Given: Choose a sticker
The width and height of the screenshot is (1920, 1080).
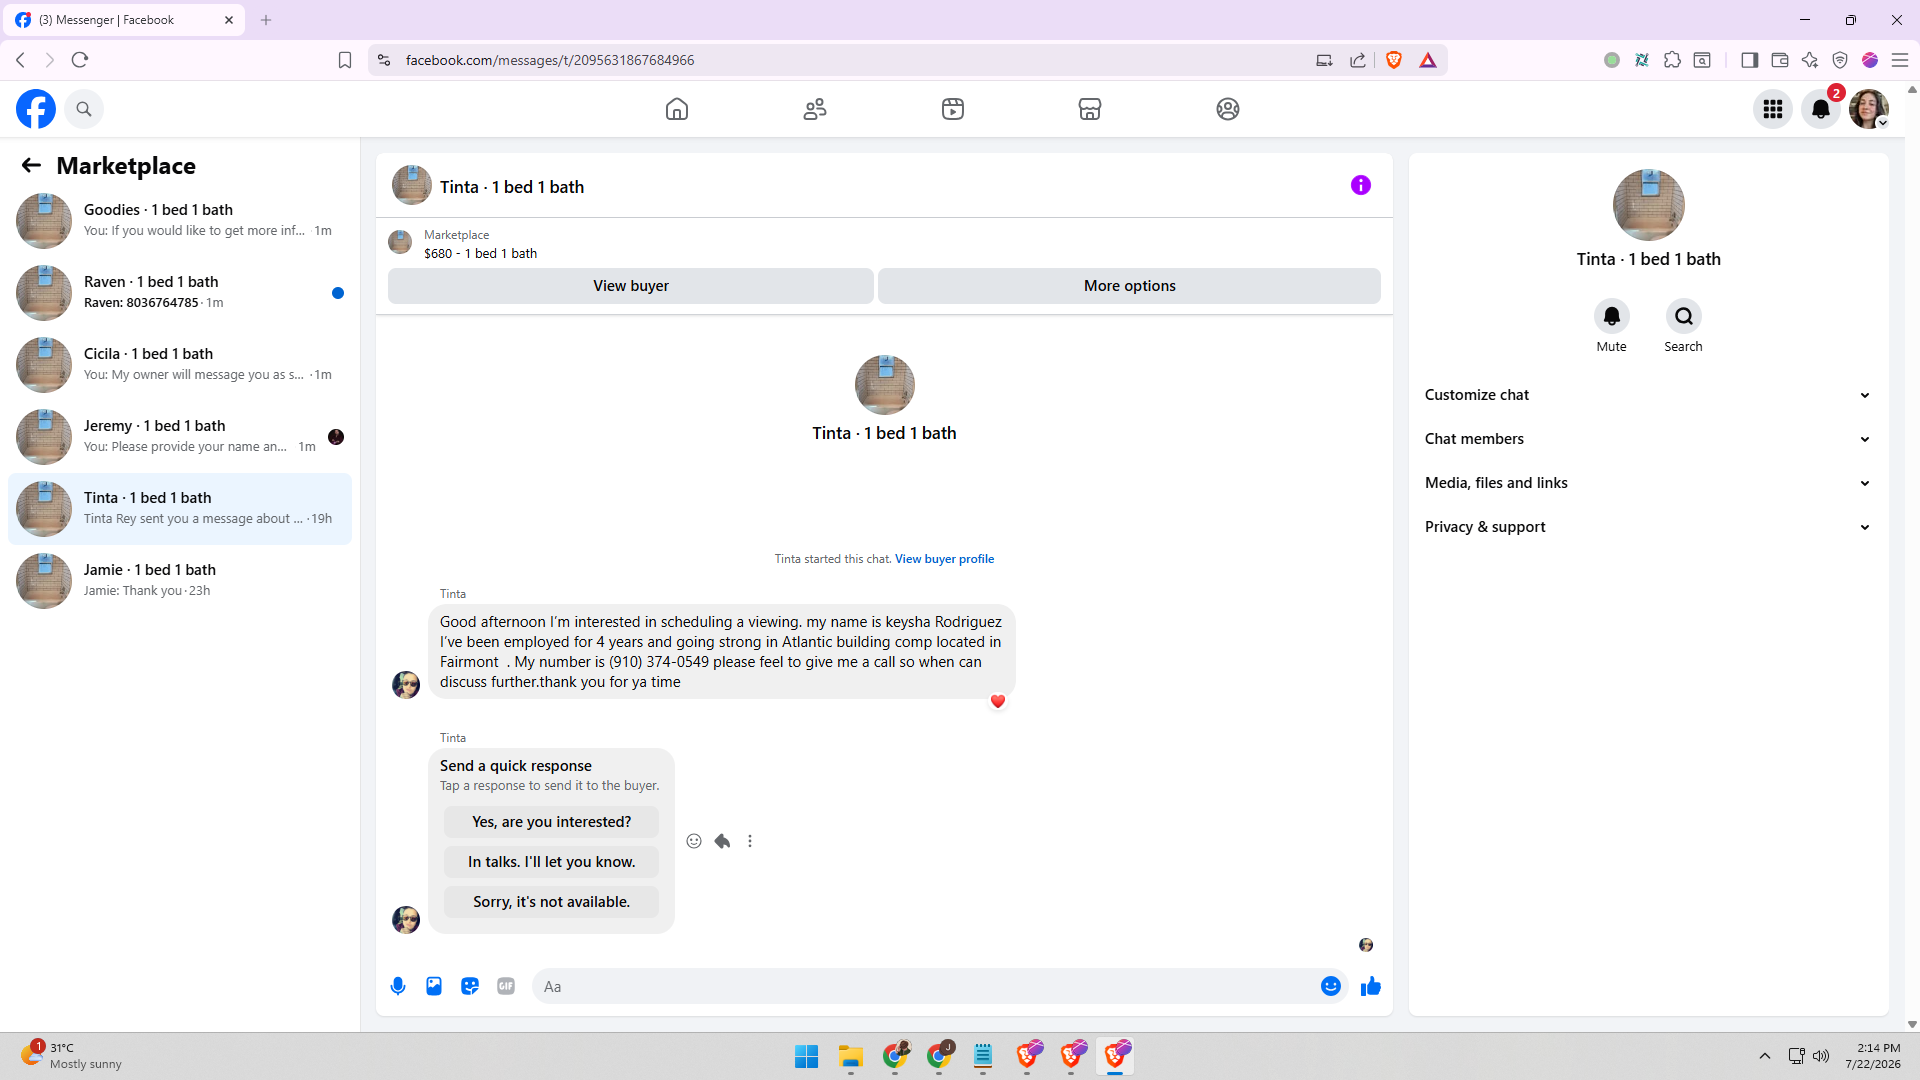Looking at the screenshot, I should point(470,986).
